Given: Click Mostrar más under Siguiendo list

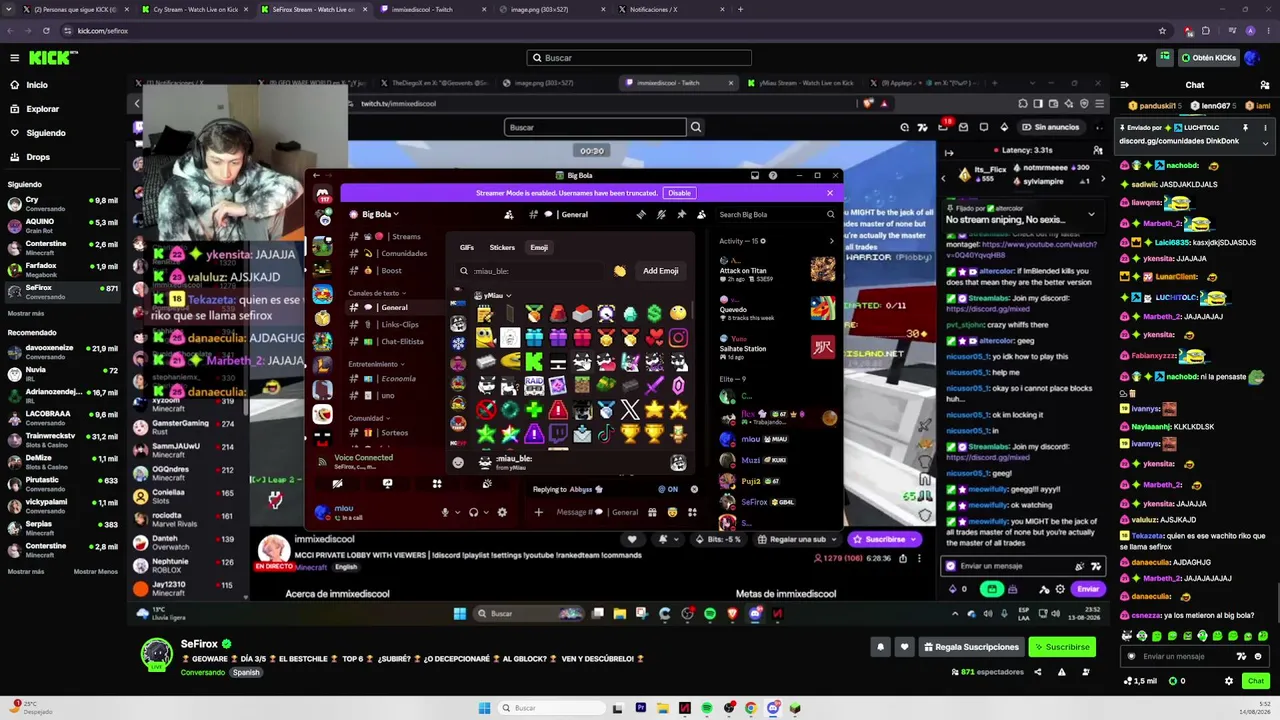Looking at the screenshot, I should 26,313.
